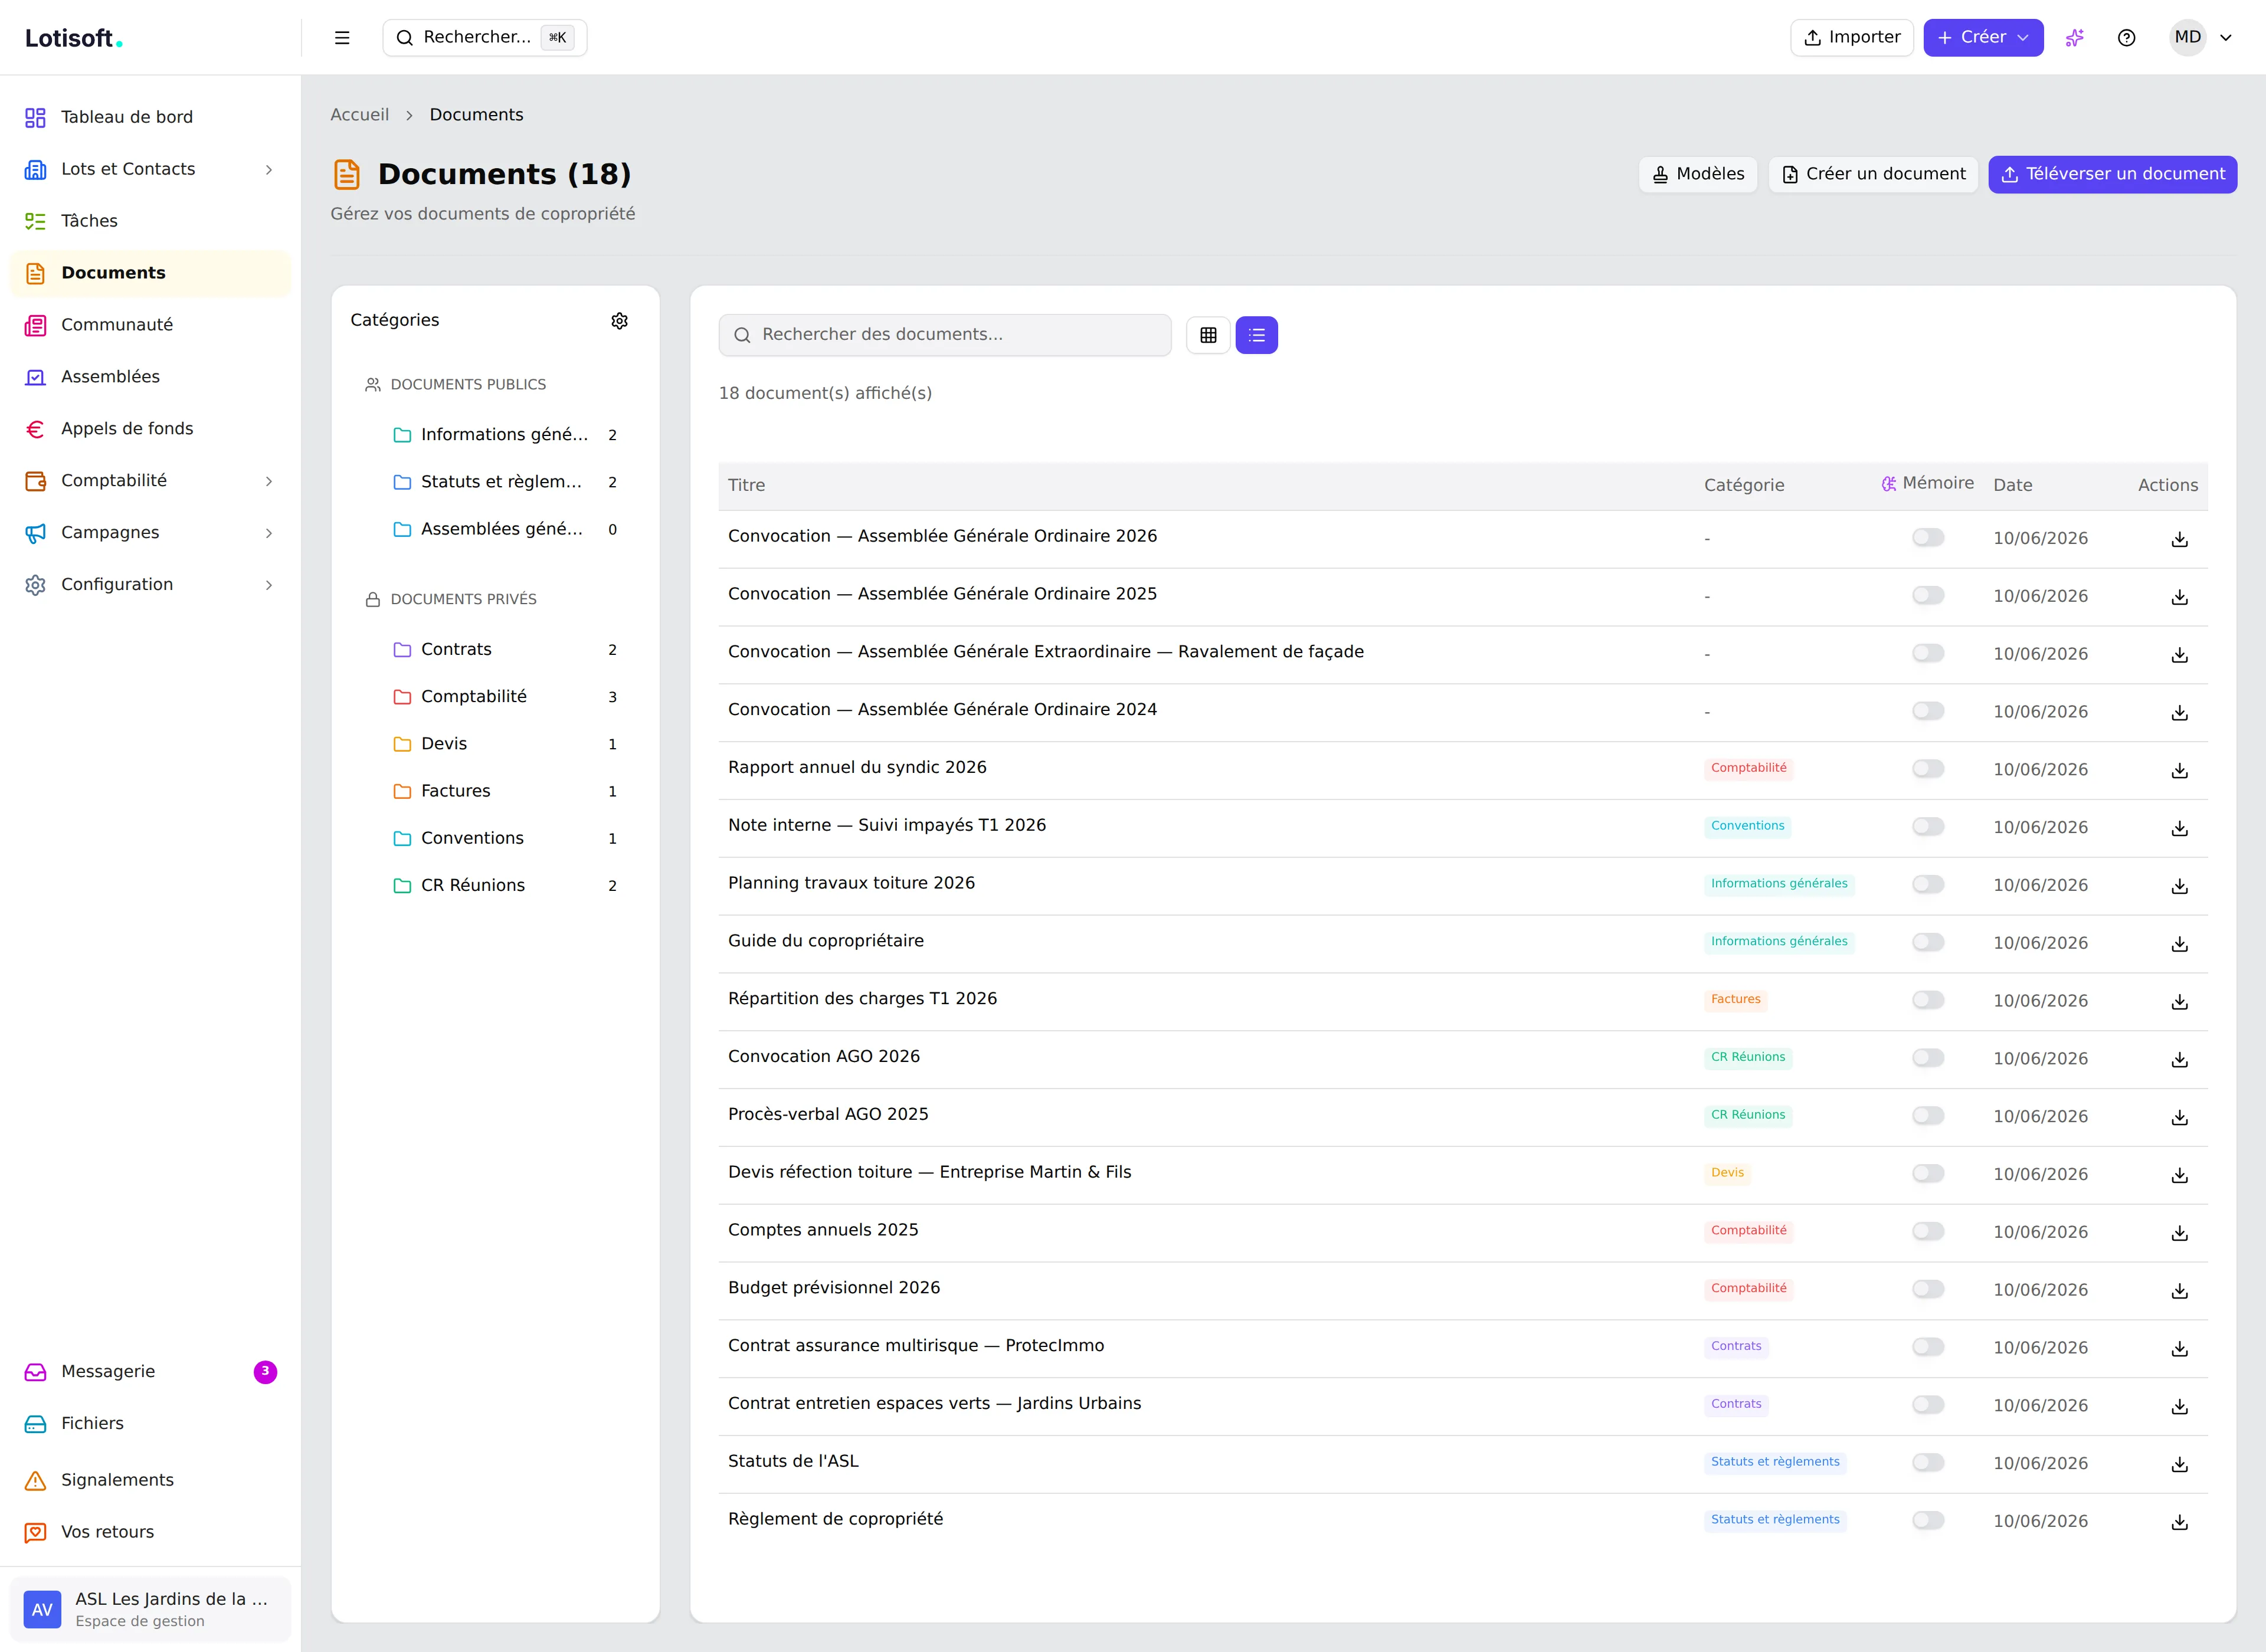Viewport: 2266px width, 1652px height.
Task: Sort by the Titre column header
Action: coord(747,485)
